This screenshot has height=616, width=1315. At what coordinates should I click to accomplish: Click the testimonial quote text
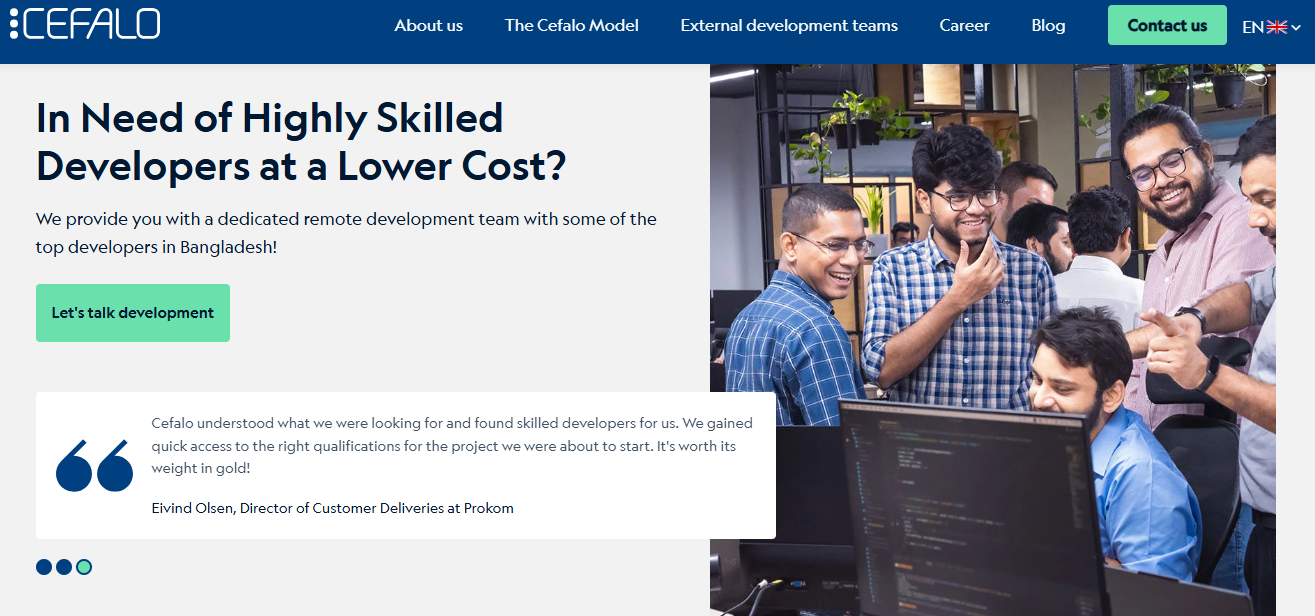(x=452, y=445)
